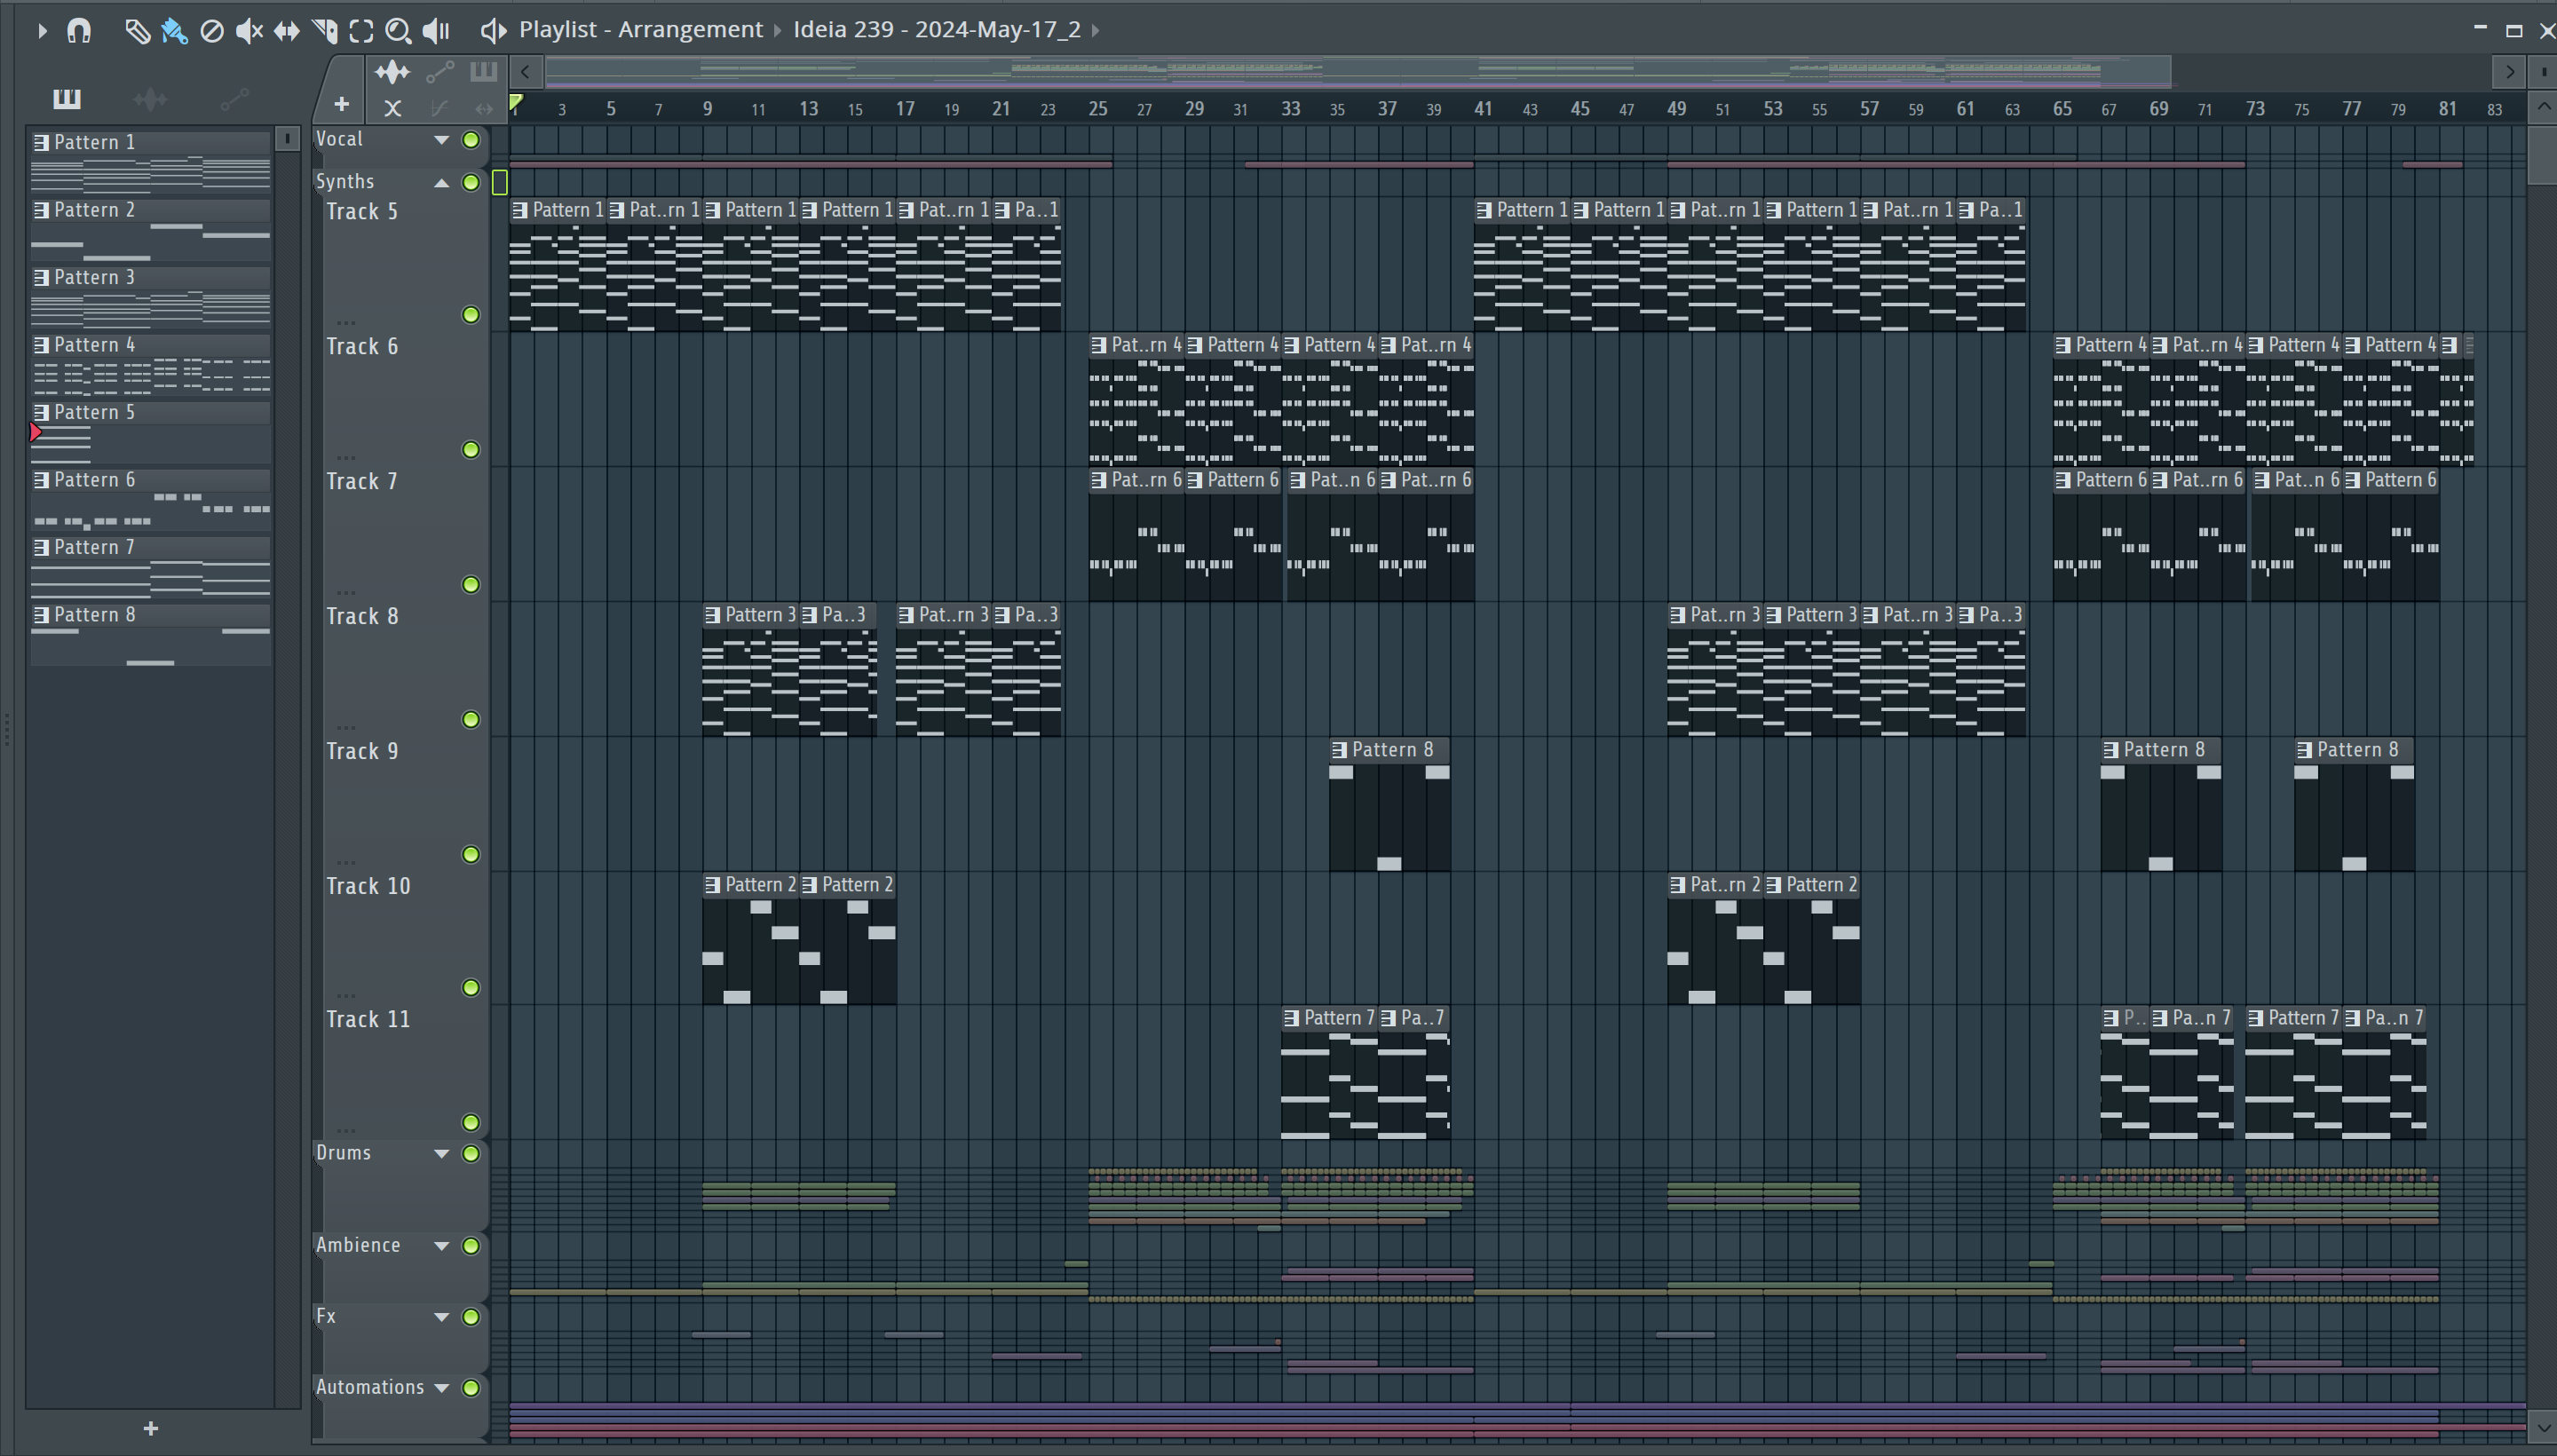Select Pattern 2 in the picker
The height and width of the screenshot is (1456, 2557).
click(x=150, y=228)
